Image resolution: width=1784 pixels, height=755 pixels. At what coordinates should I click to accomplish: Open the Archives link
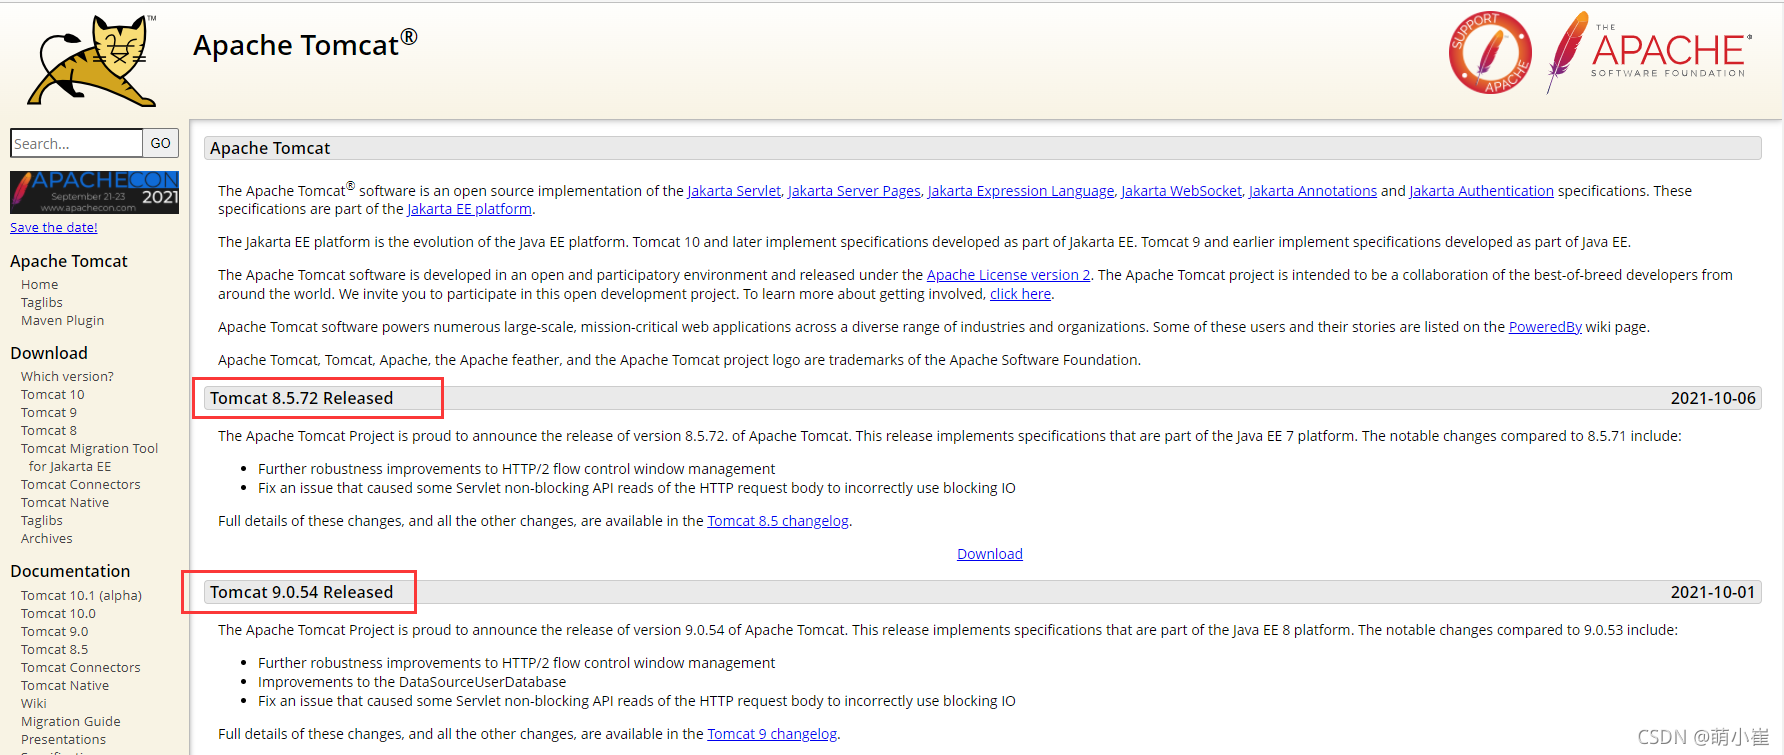click(47, 539)
